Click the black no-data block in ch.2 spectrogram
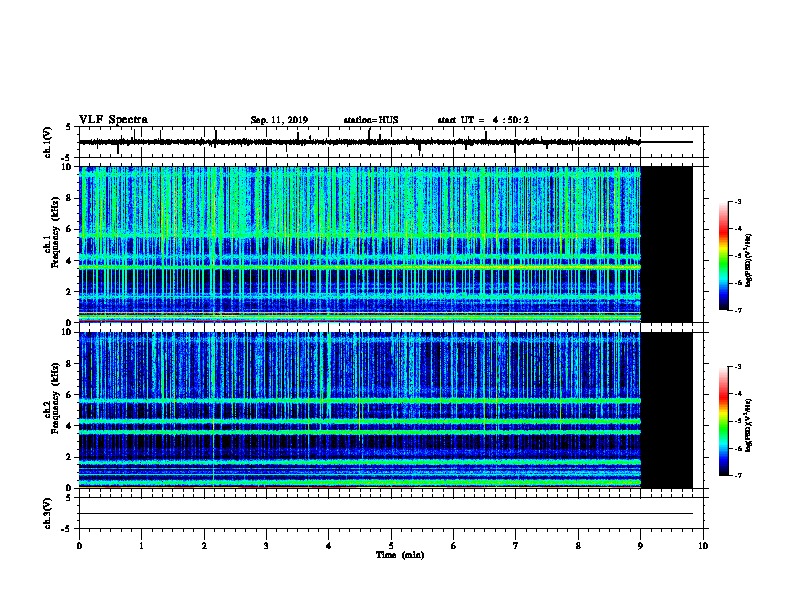Screen dimensions: 792x612 pos(667,410)
